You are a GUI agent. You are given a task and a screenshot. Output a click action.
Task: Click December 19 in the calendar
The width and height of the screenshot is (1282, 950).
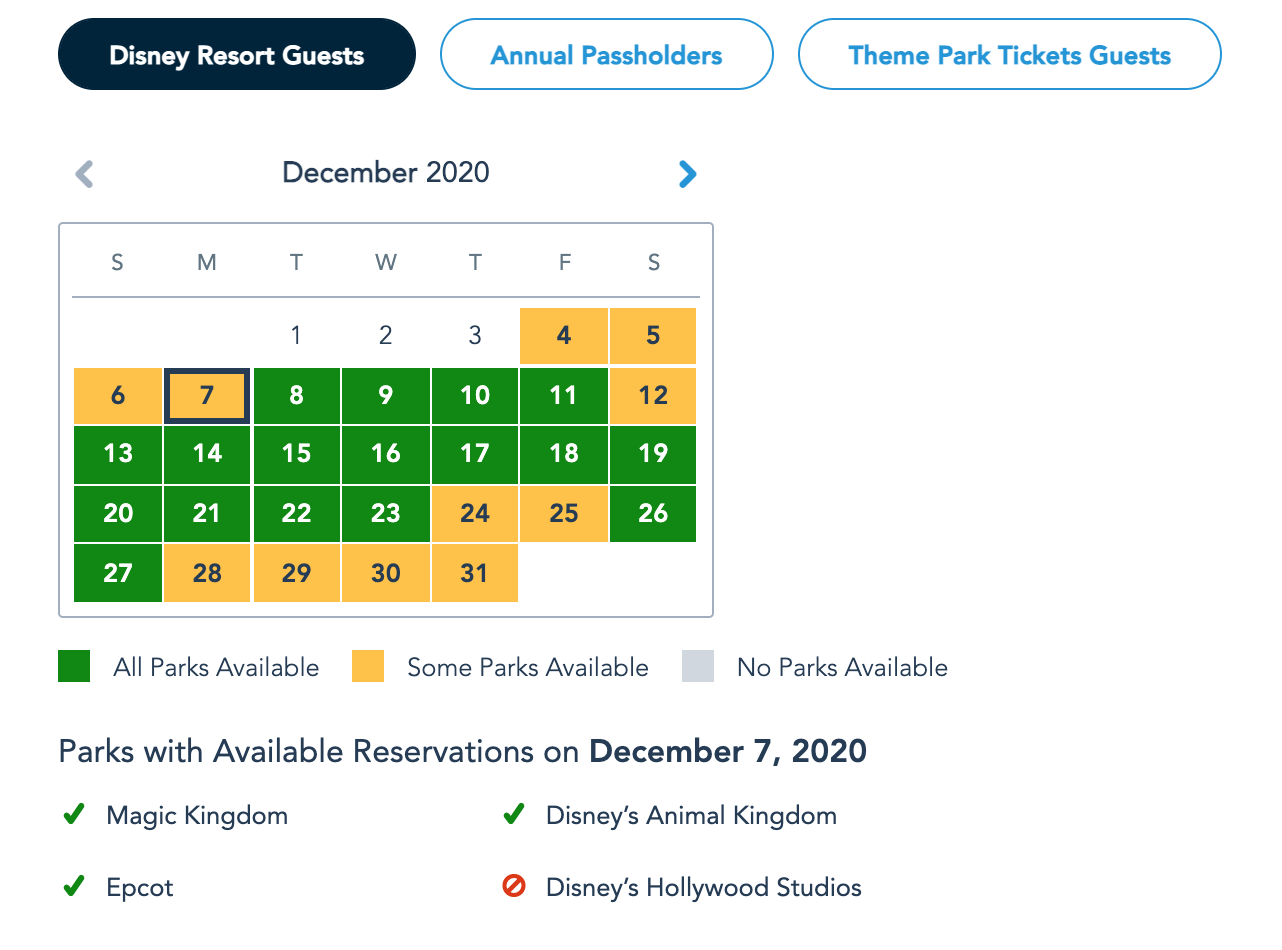click(x=653, y=454)
